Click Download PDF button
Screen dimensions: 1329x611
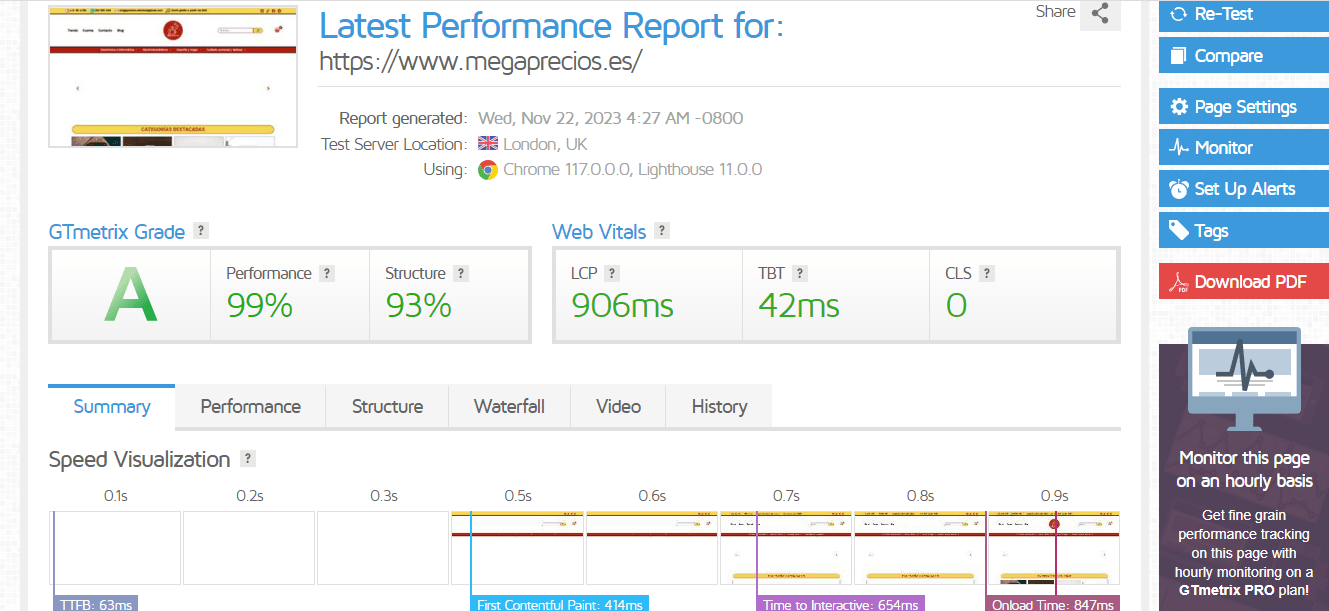[x=1244, y=281]
